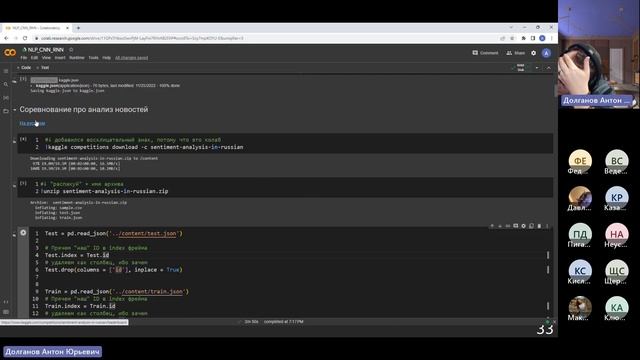Share this page icon in address bar
This screenshot has height=360, width=640.
tap(503, 38)
